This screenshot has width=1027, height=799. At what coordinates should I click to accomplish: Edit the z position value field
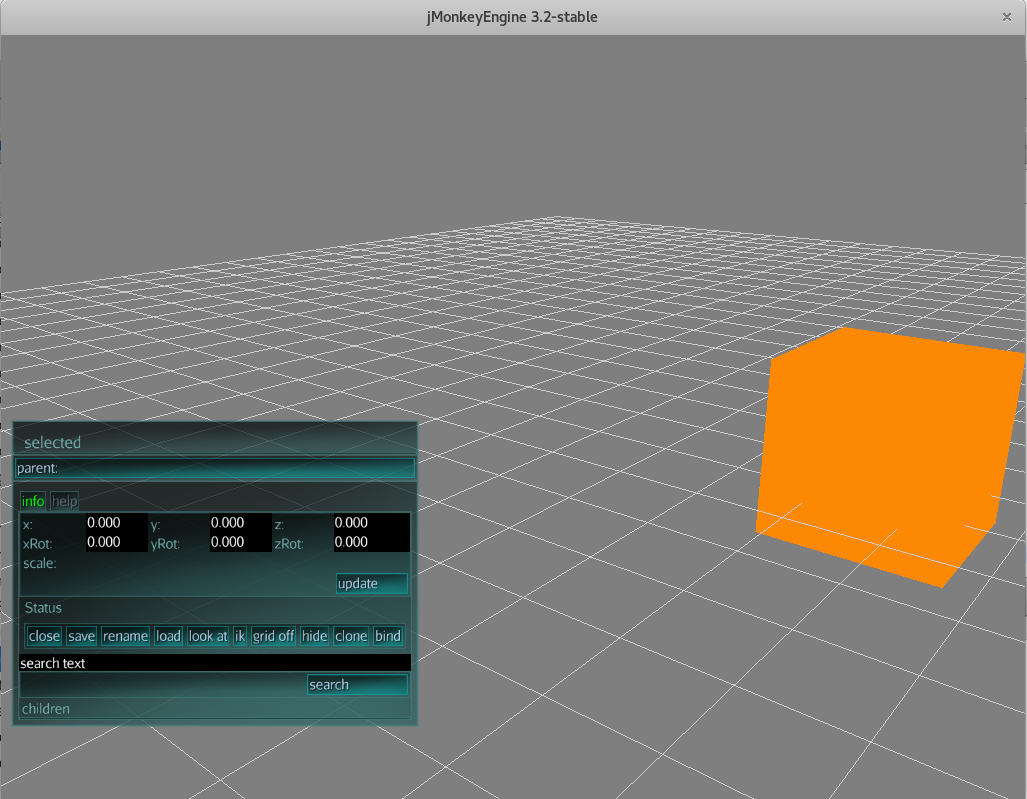pos(371,523)
